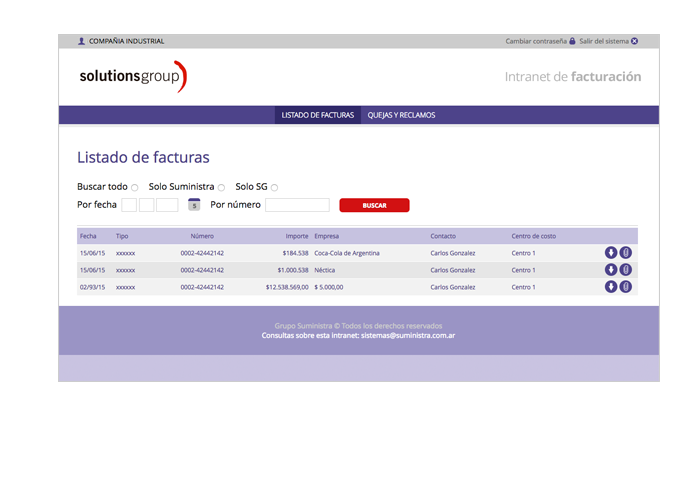Click the 02/93/15 date cell
Image resolution: width=700 pixels, height=500 pixels.
point(92,287)
